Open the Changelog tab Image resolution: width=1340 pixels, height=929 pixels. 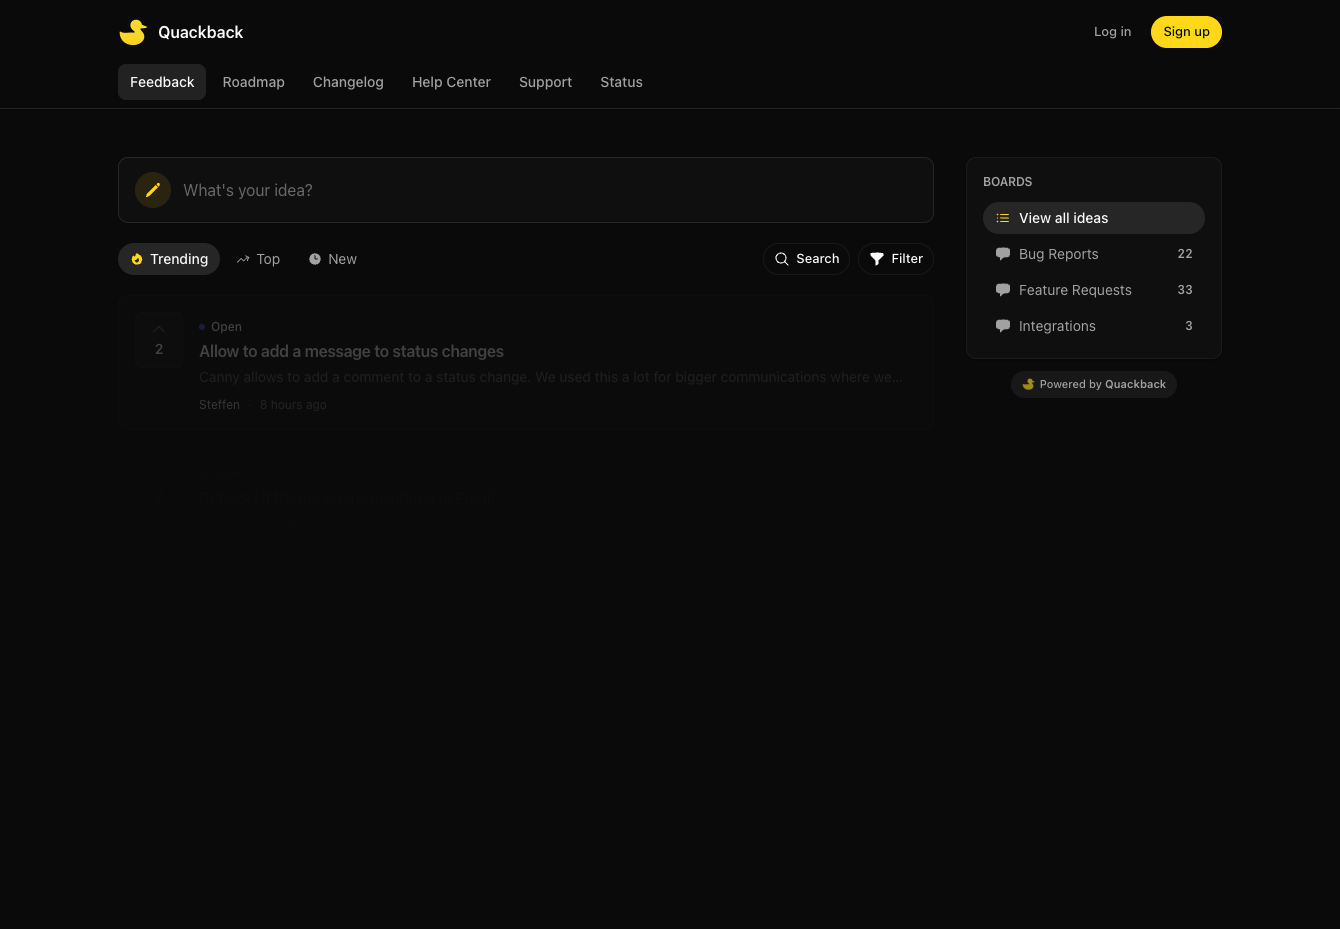(348, 82)
